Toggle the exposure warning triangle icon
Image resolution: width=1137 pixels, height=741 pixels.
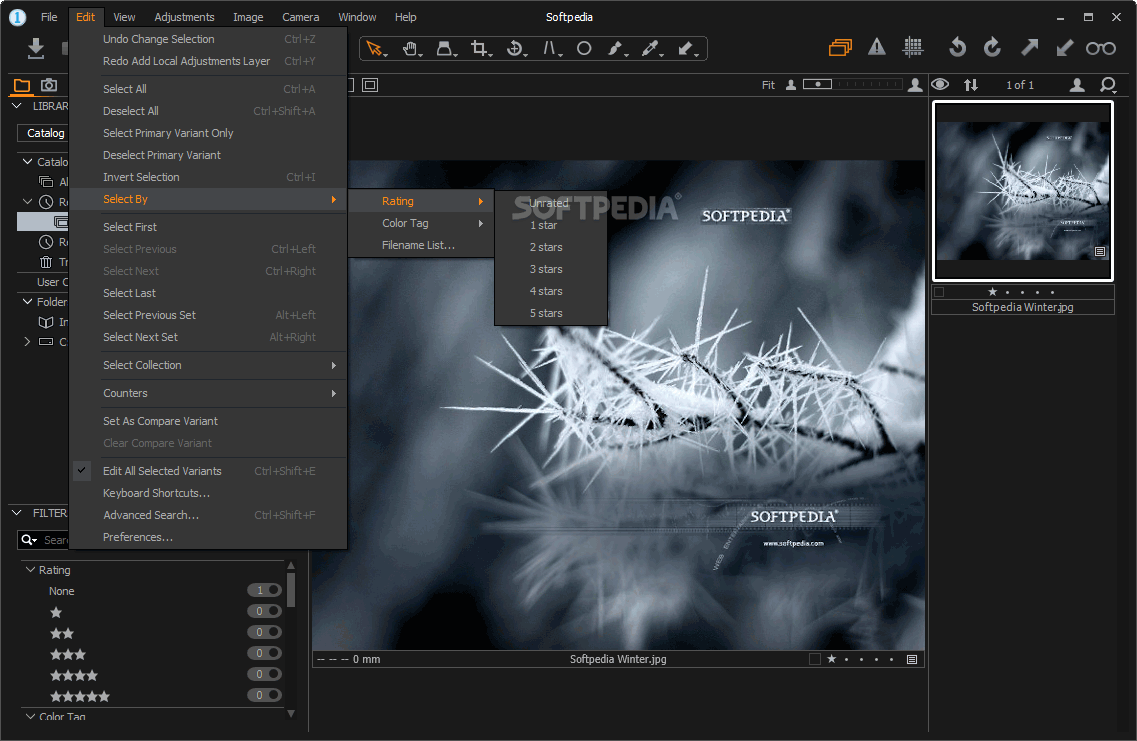pyautogui.click(x=877, y=47)
